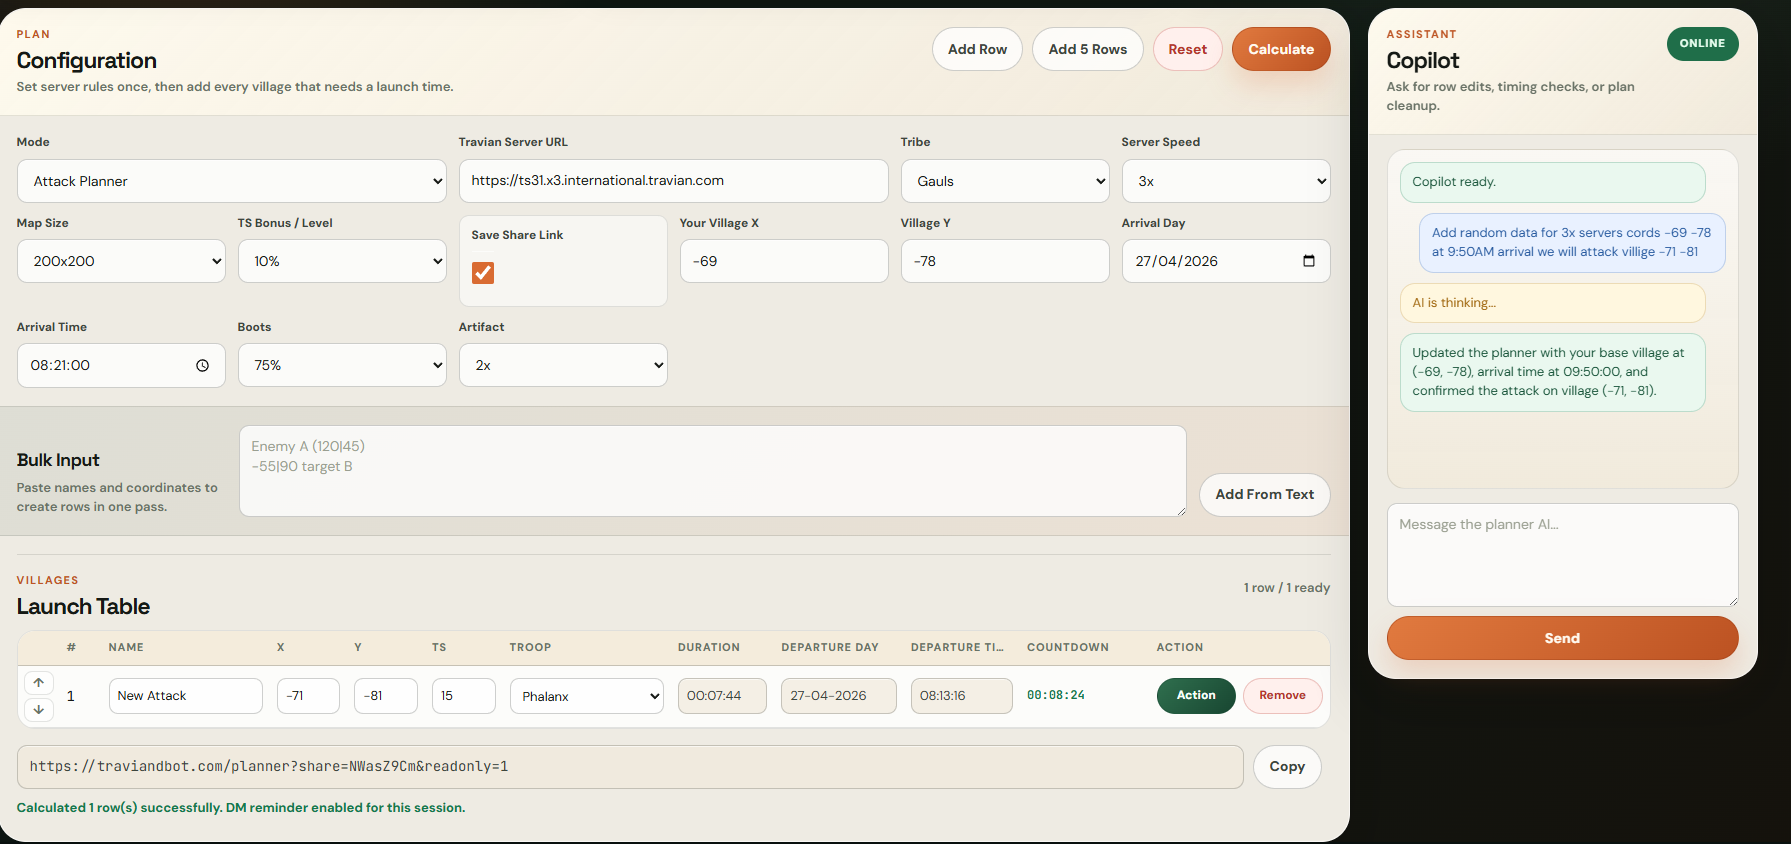Open the TS Bonus / Level dropdown

342,261
